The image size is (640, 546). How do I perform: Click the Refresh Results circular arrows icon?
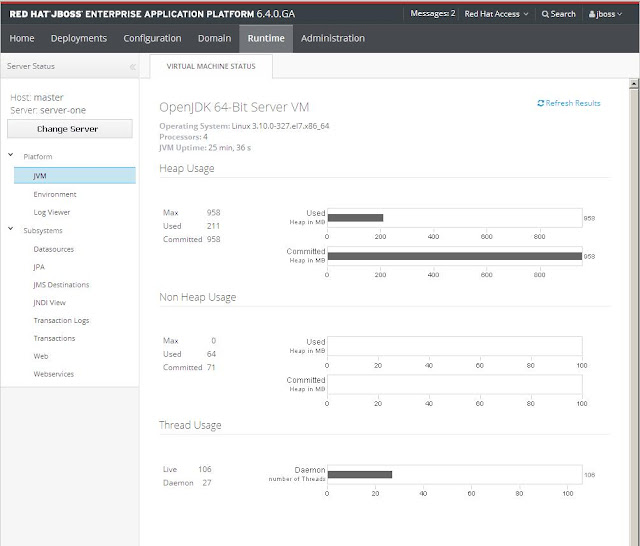click(x=540, y=103)
